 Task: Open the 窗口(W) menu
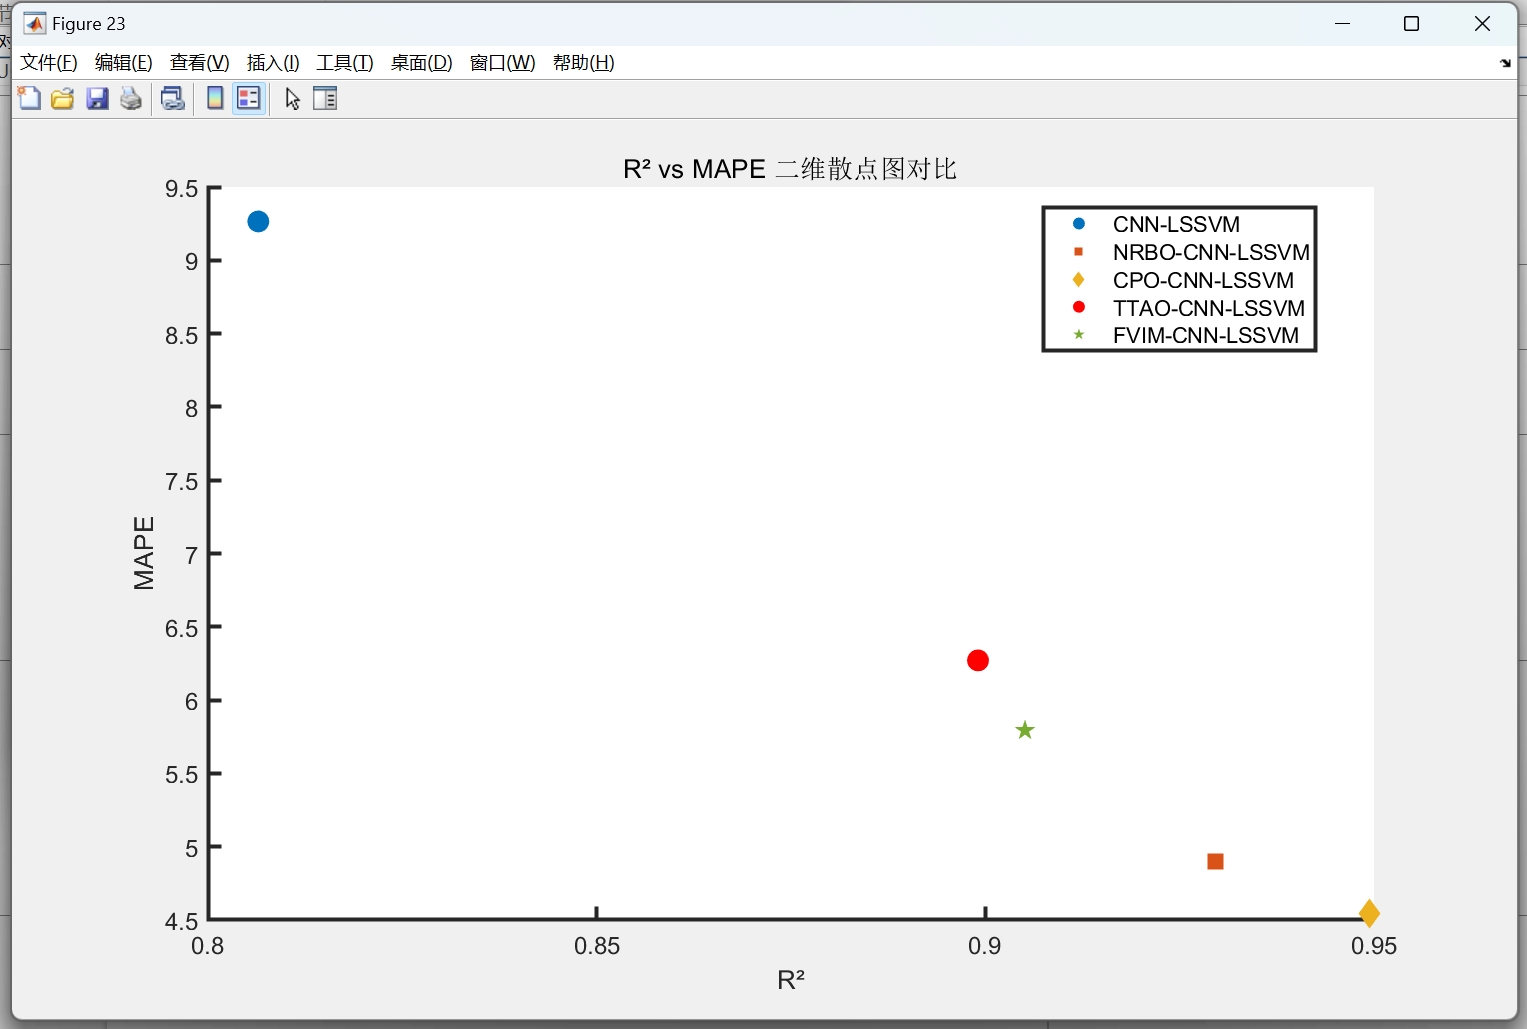point(502,62)
